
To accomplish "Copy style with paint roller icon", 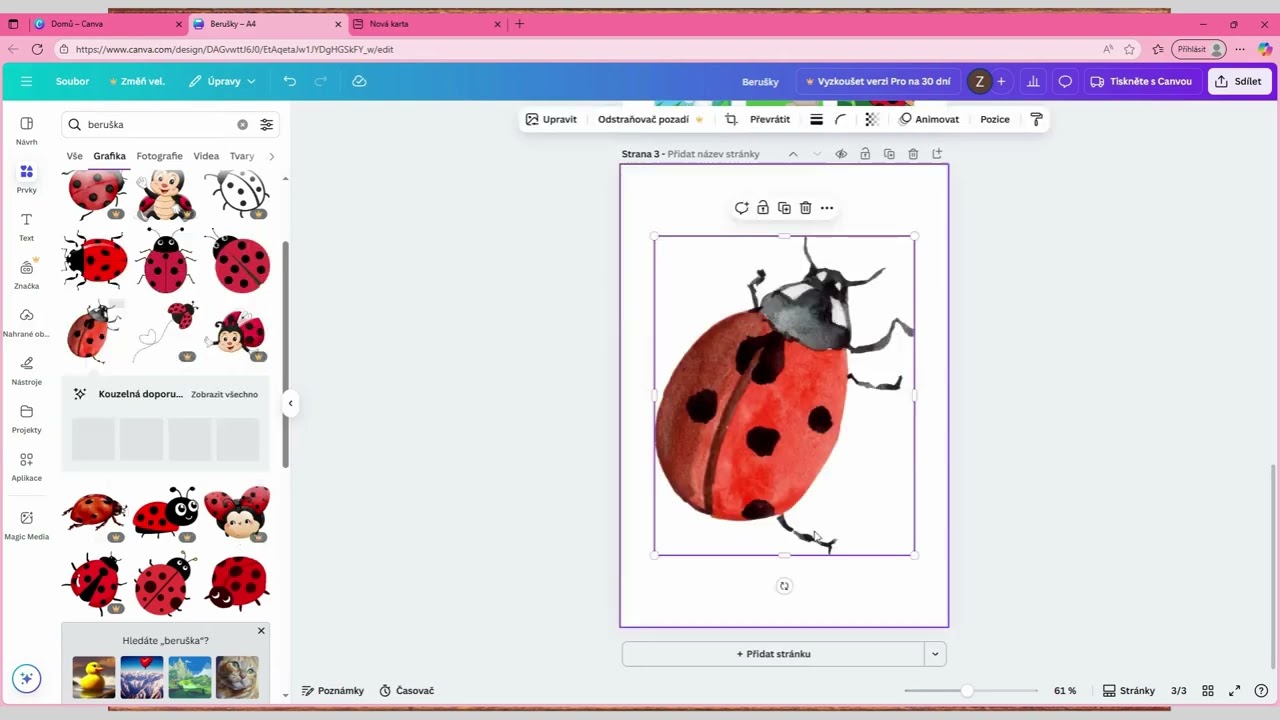I will pyautogui.click(x=1036, y=119).
